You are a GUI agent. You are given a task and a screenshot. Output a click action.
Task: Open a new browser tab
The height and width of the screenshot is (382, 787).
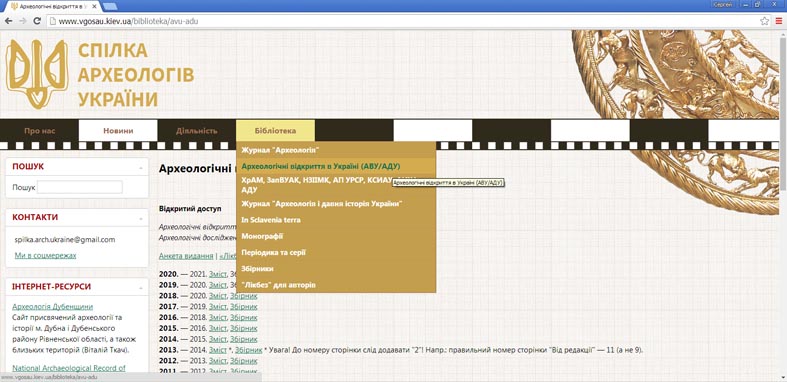[110, 6]
